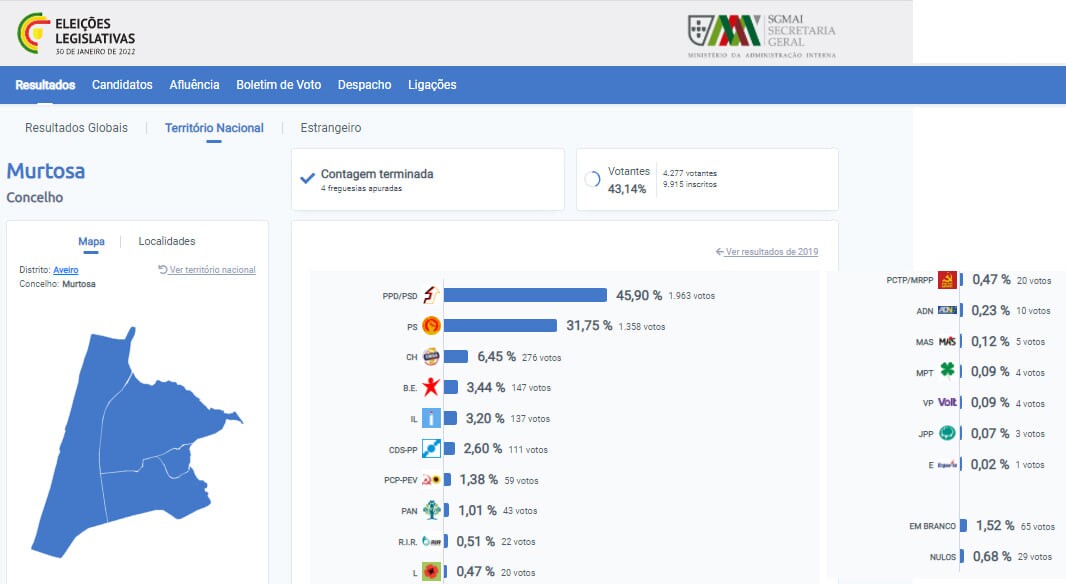Click the B.E. red star logo

tap(431, 387)
